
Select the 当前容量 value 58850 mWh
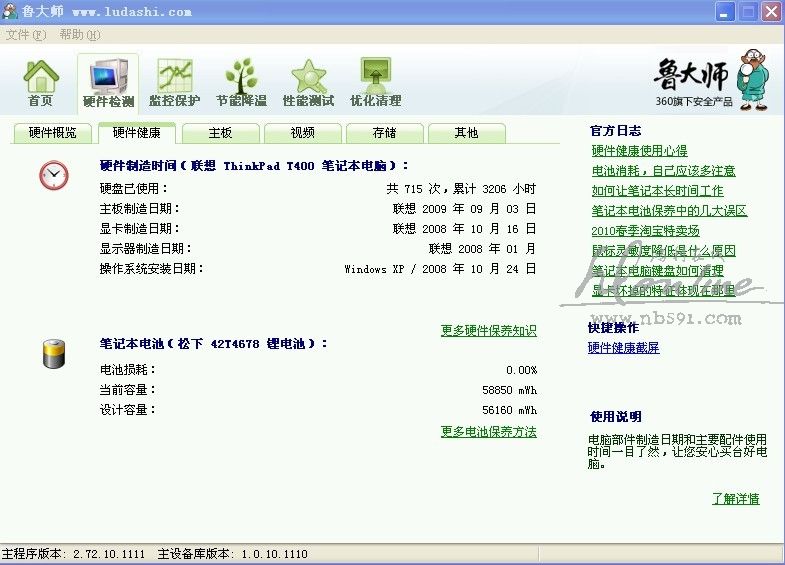coord(509,390)
